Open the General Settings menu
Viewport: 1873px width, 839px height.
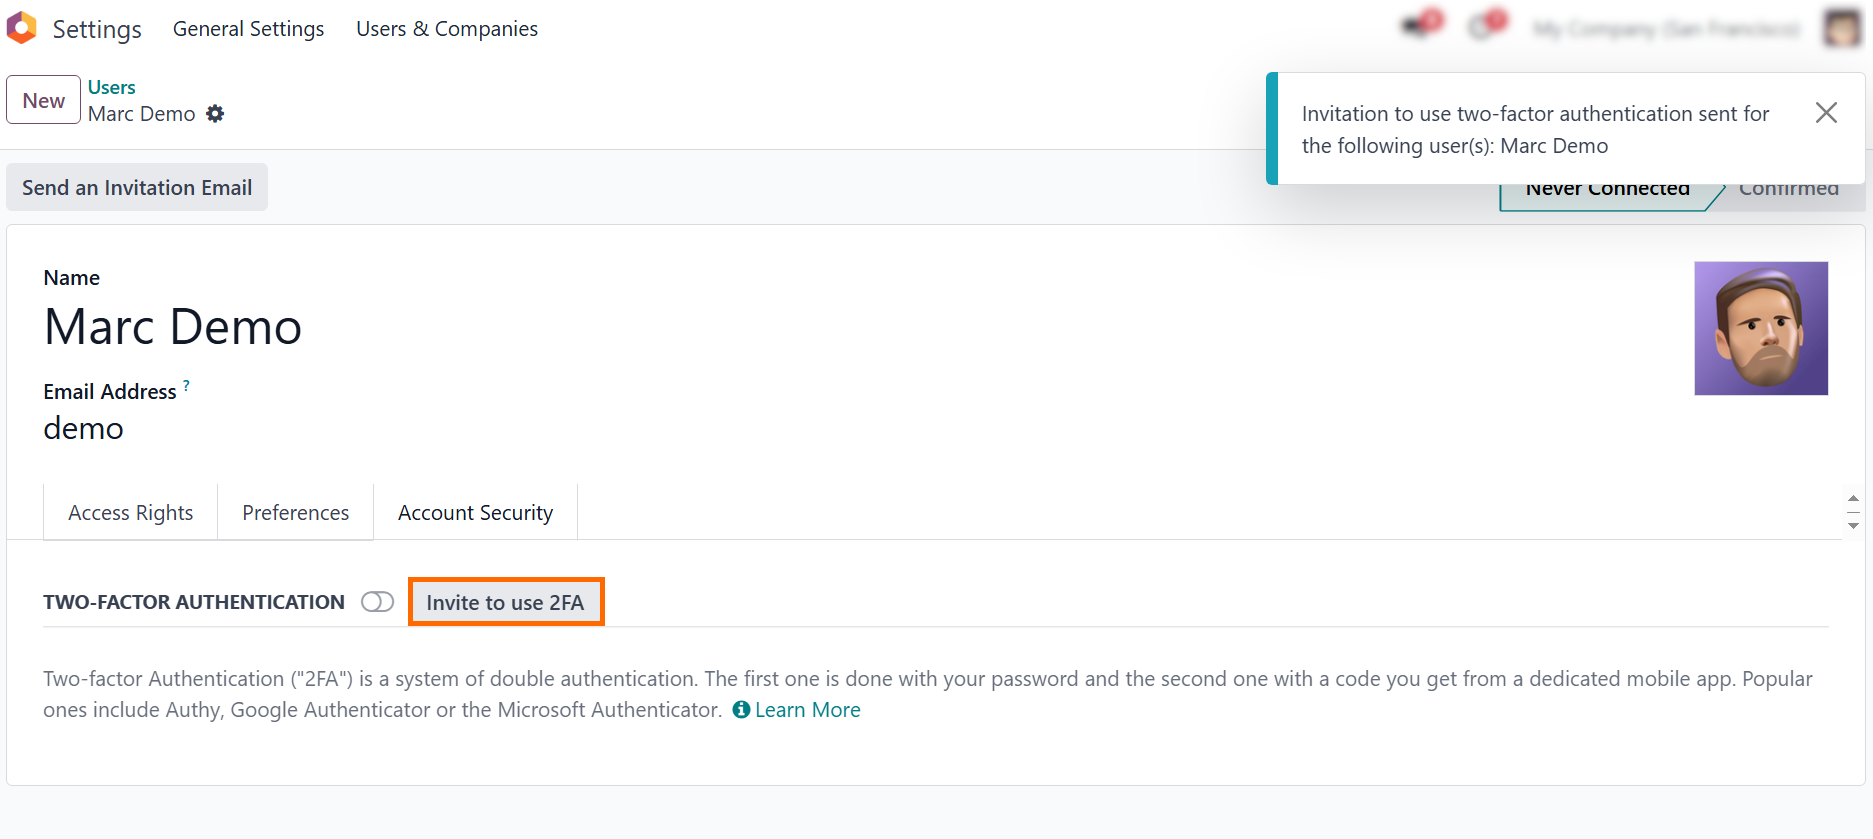tap(248, 29)
